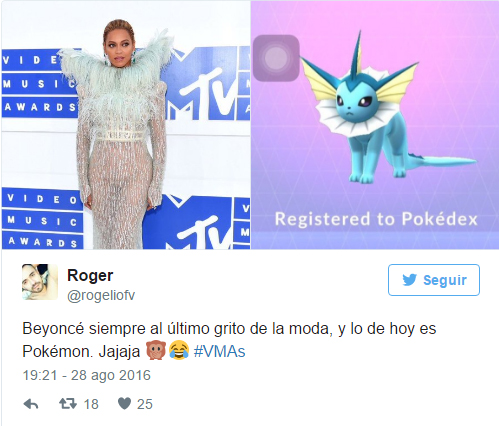Open the Vaporeon Pokémon image
The height and width of the screenshot is (426, 499).
(x=375, y=125)
